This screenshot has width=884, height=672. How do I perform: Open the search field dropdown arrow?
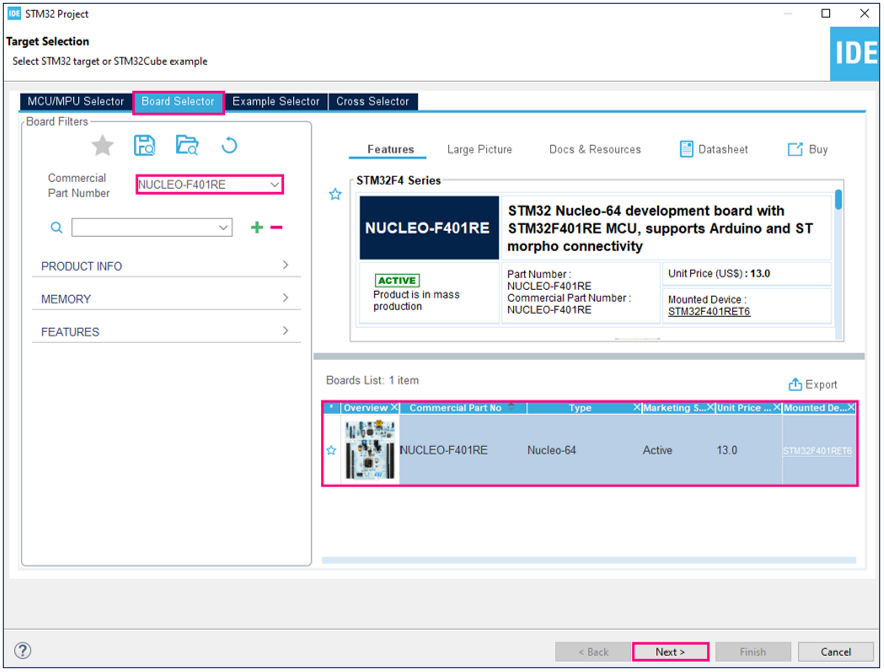click(x=224, y=228)
